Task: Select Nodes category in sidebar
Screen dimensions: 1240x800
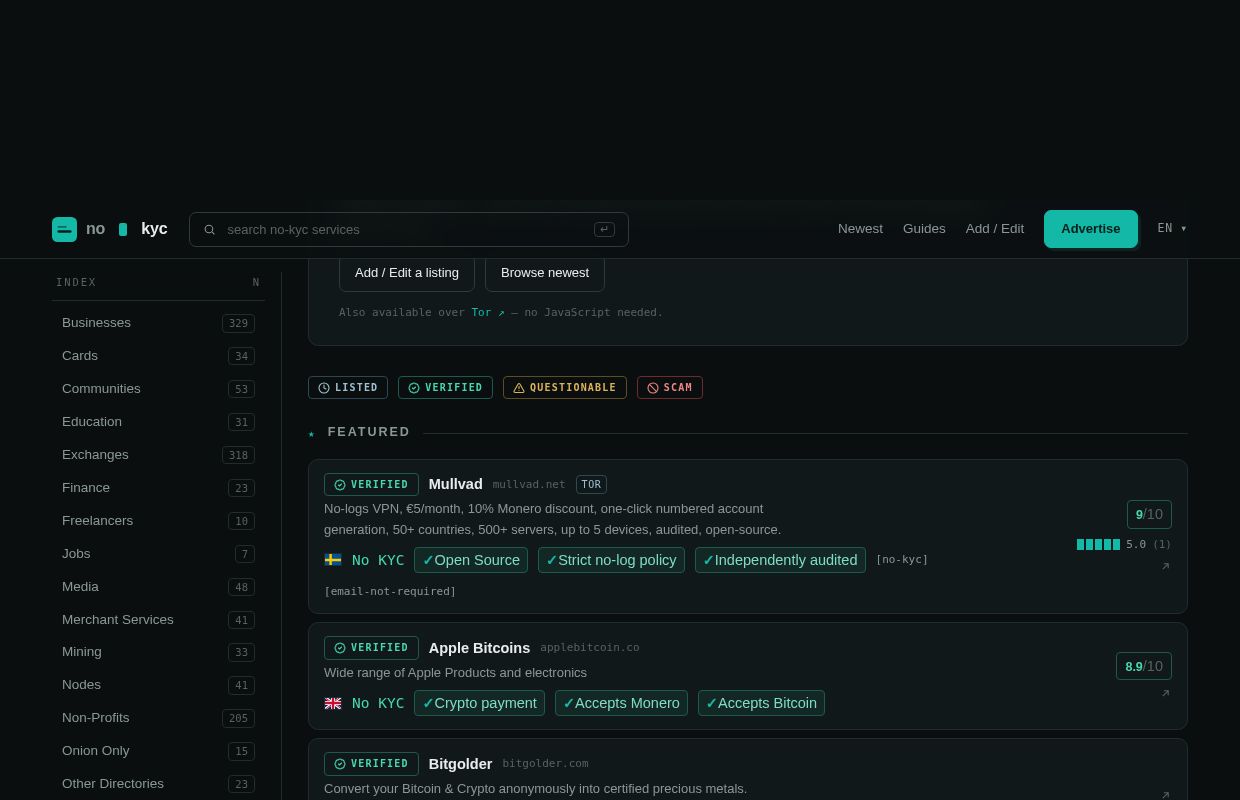Action: pos(158,685)
